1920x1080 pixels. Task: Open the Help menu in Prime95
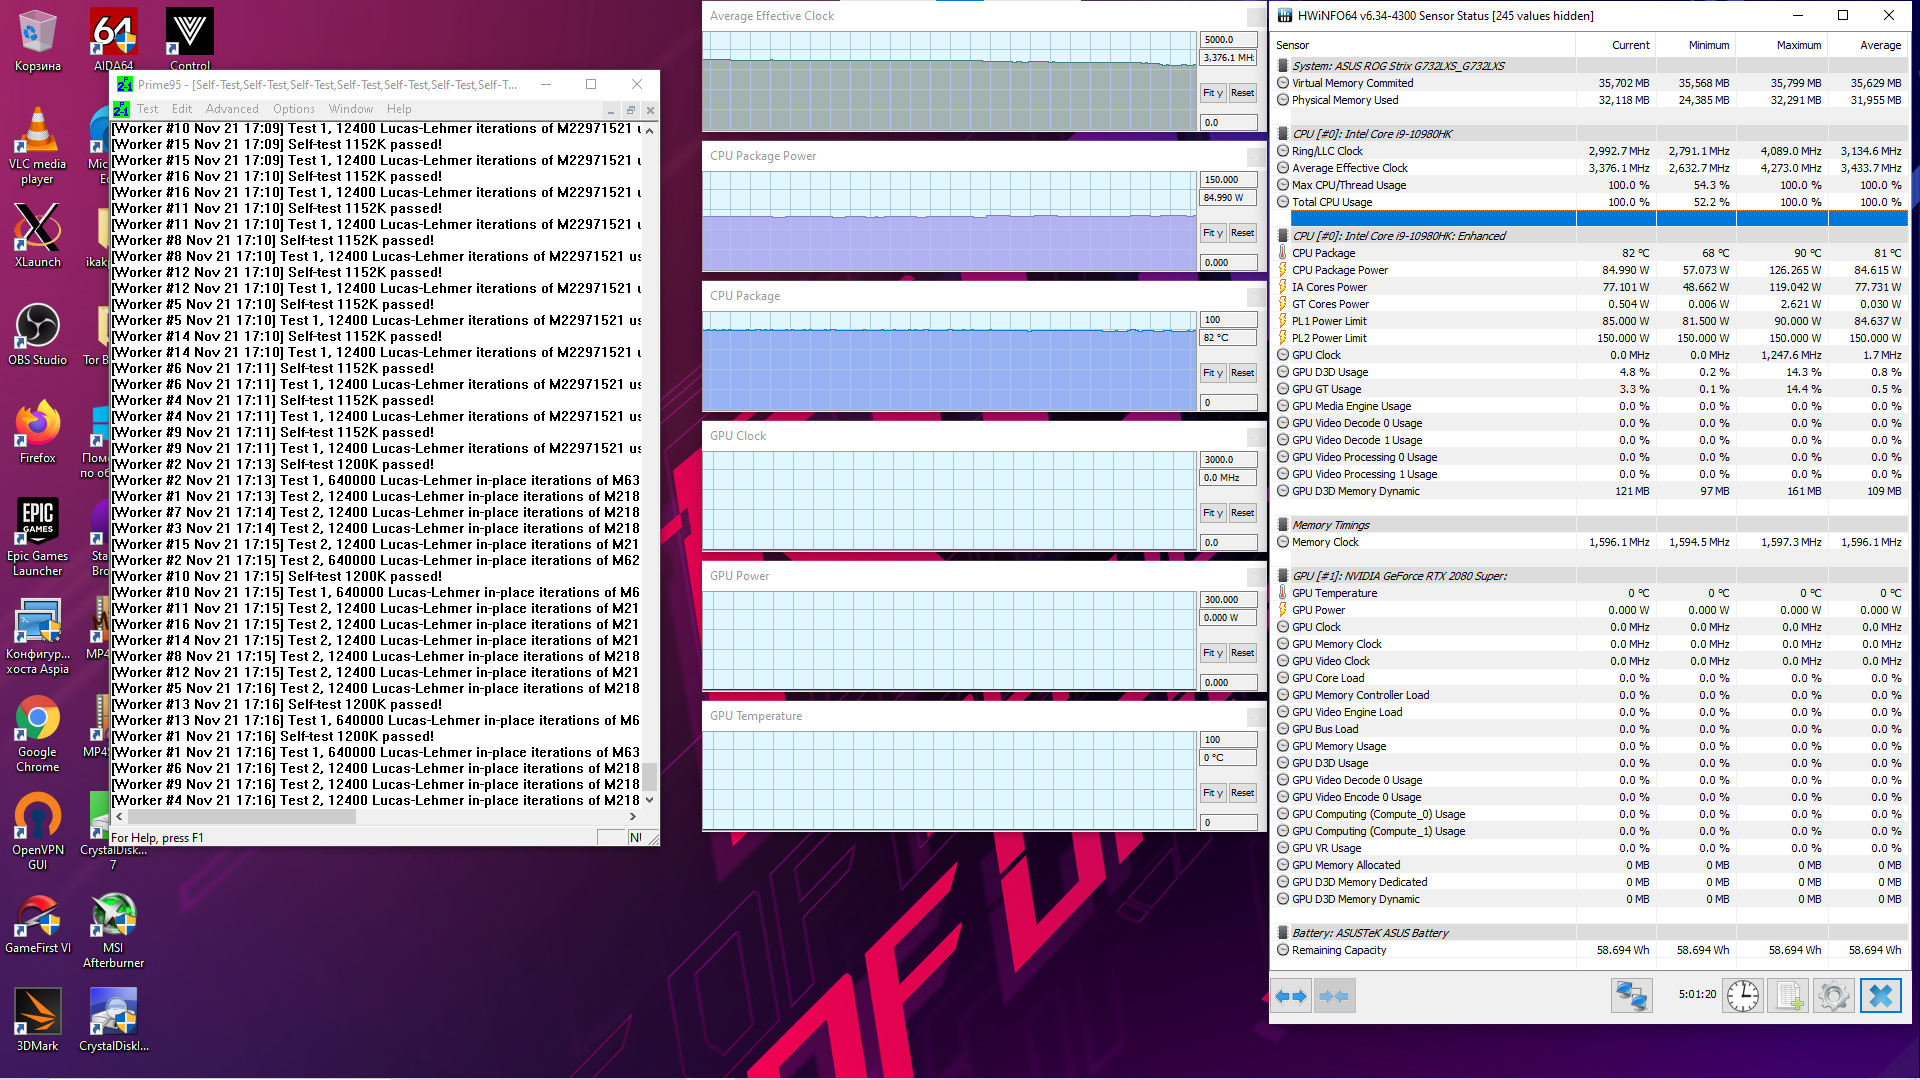click(x=399, y=109)
